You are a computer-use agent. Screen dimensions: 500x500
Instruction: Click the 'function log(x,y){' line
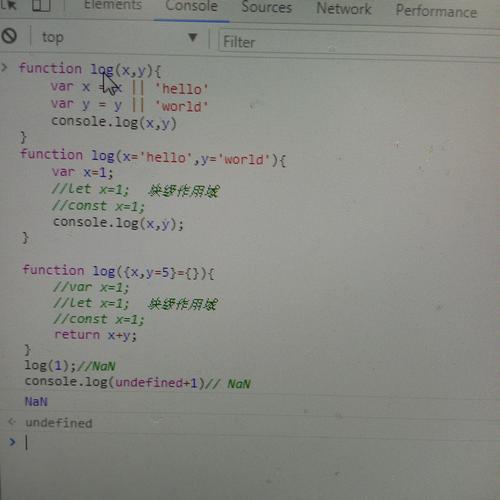90,69
